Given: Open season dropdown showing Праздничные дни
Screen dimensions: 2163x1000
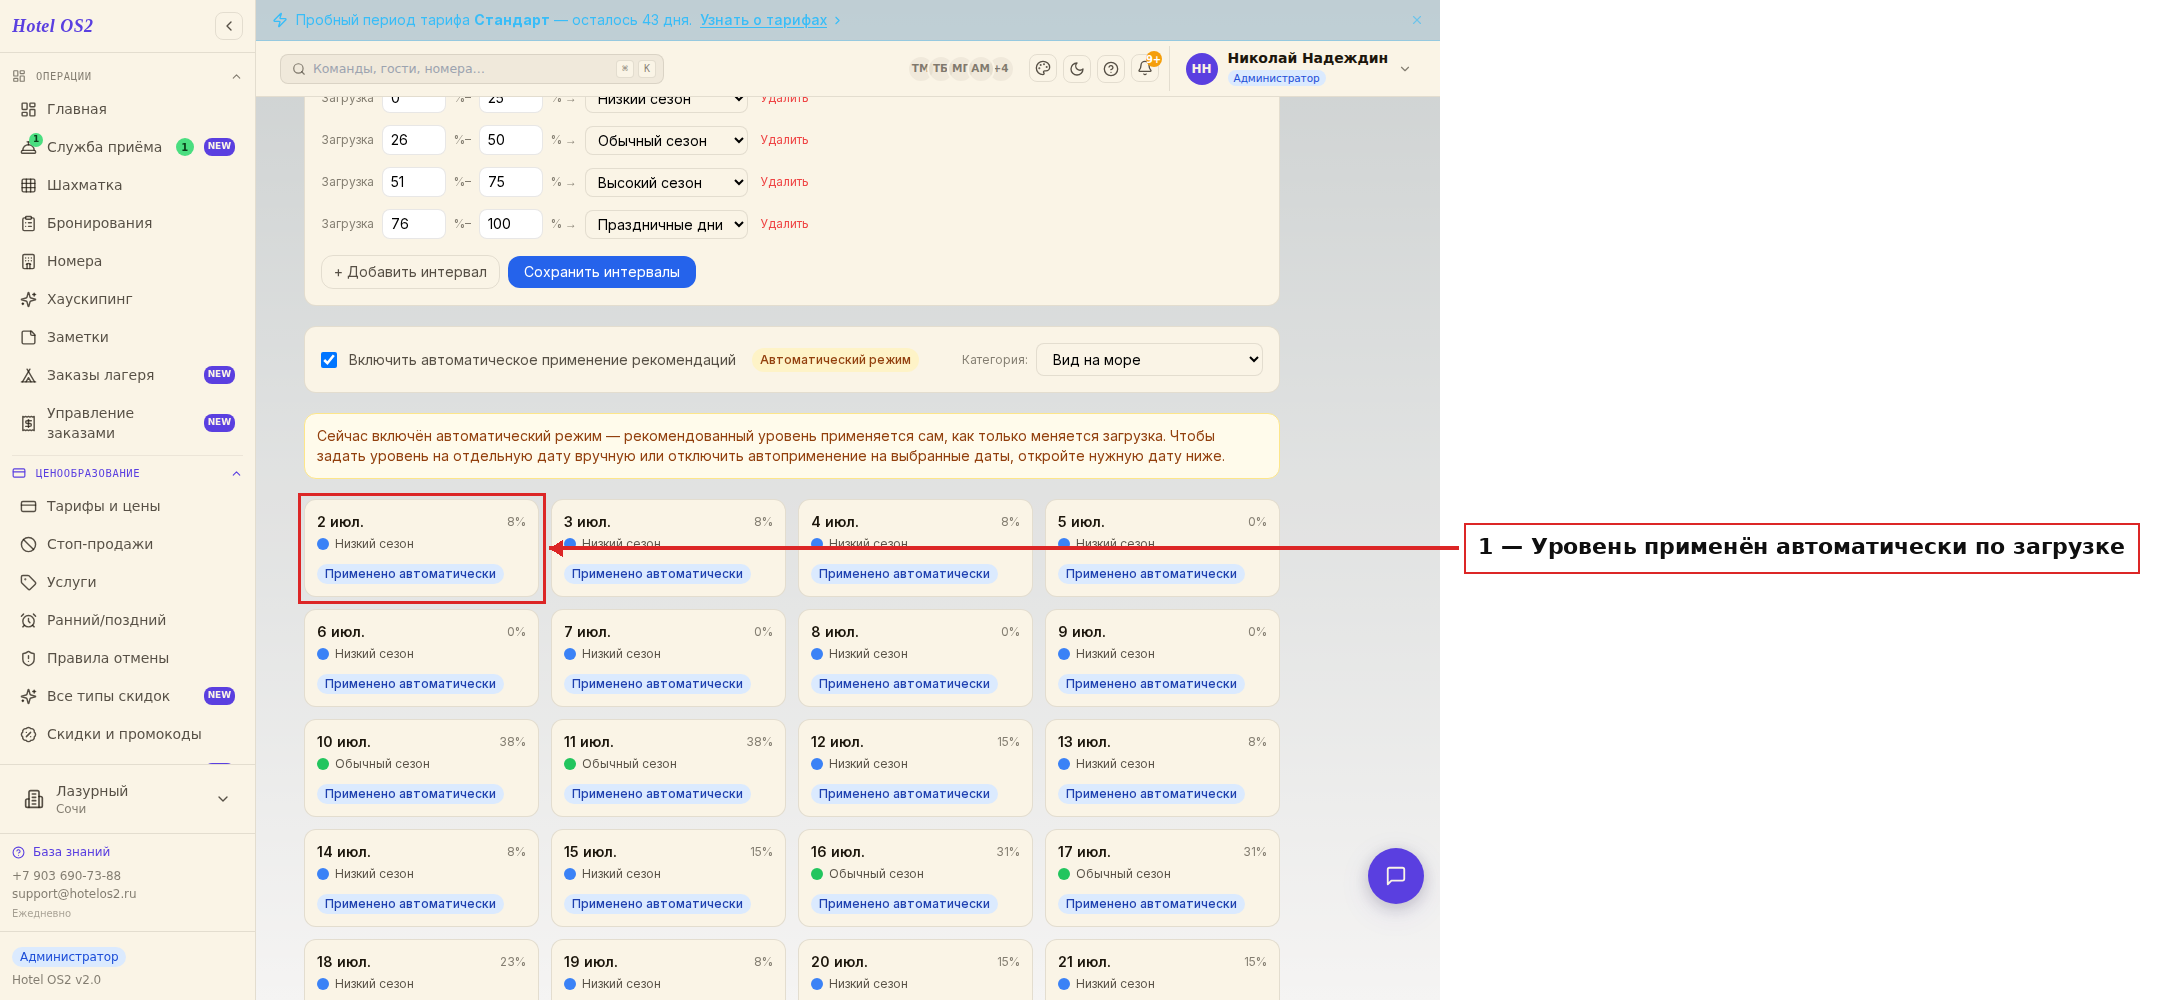Looking at the screenshot, I should pyautogui.click(x=666, y=224).
